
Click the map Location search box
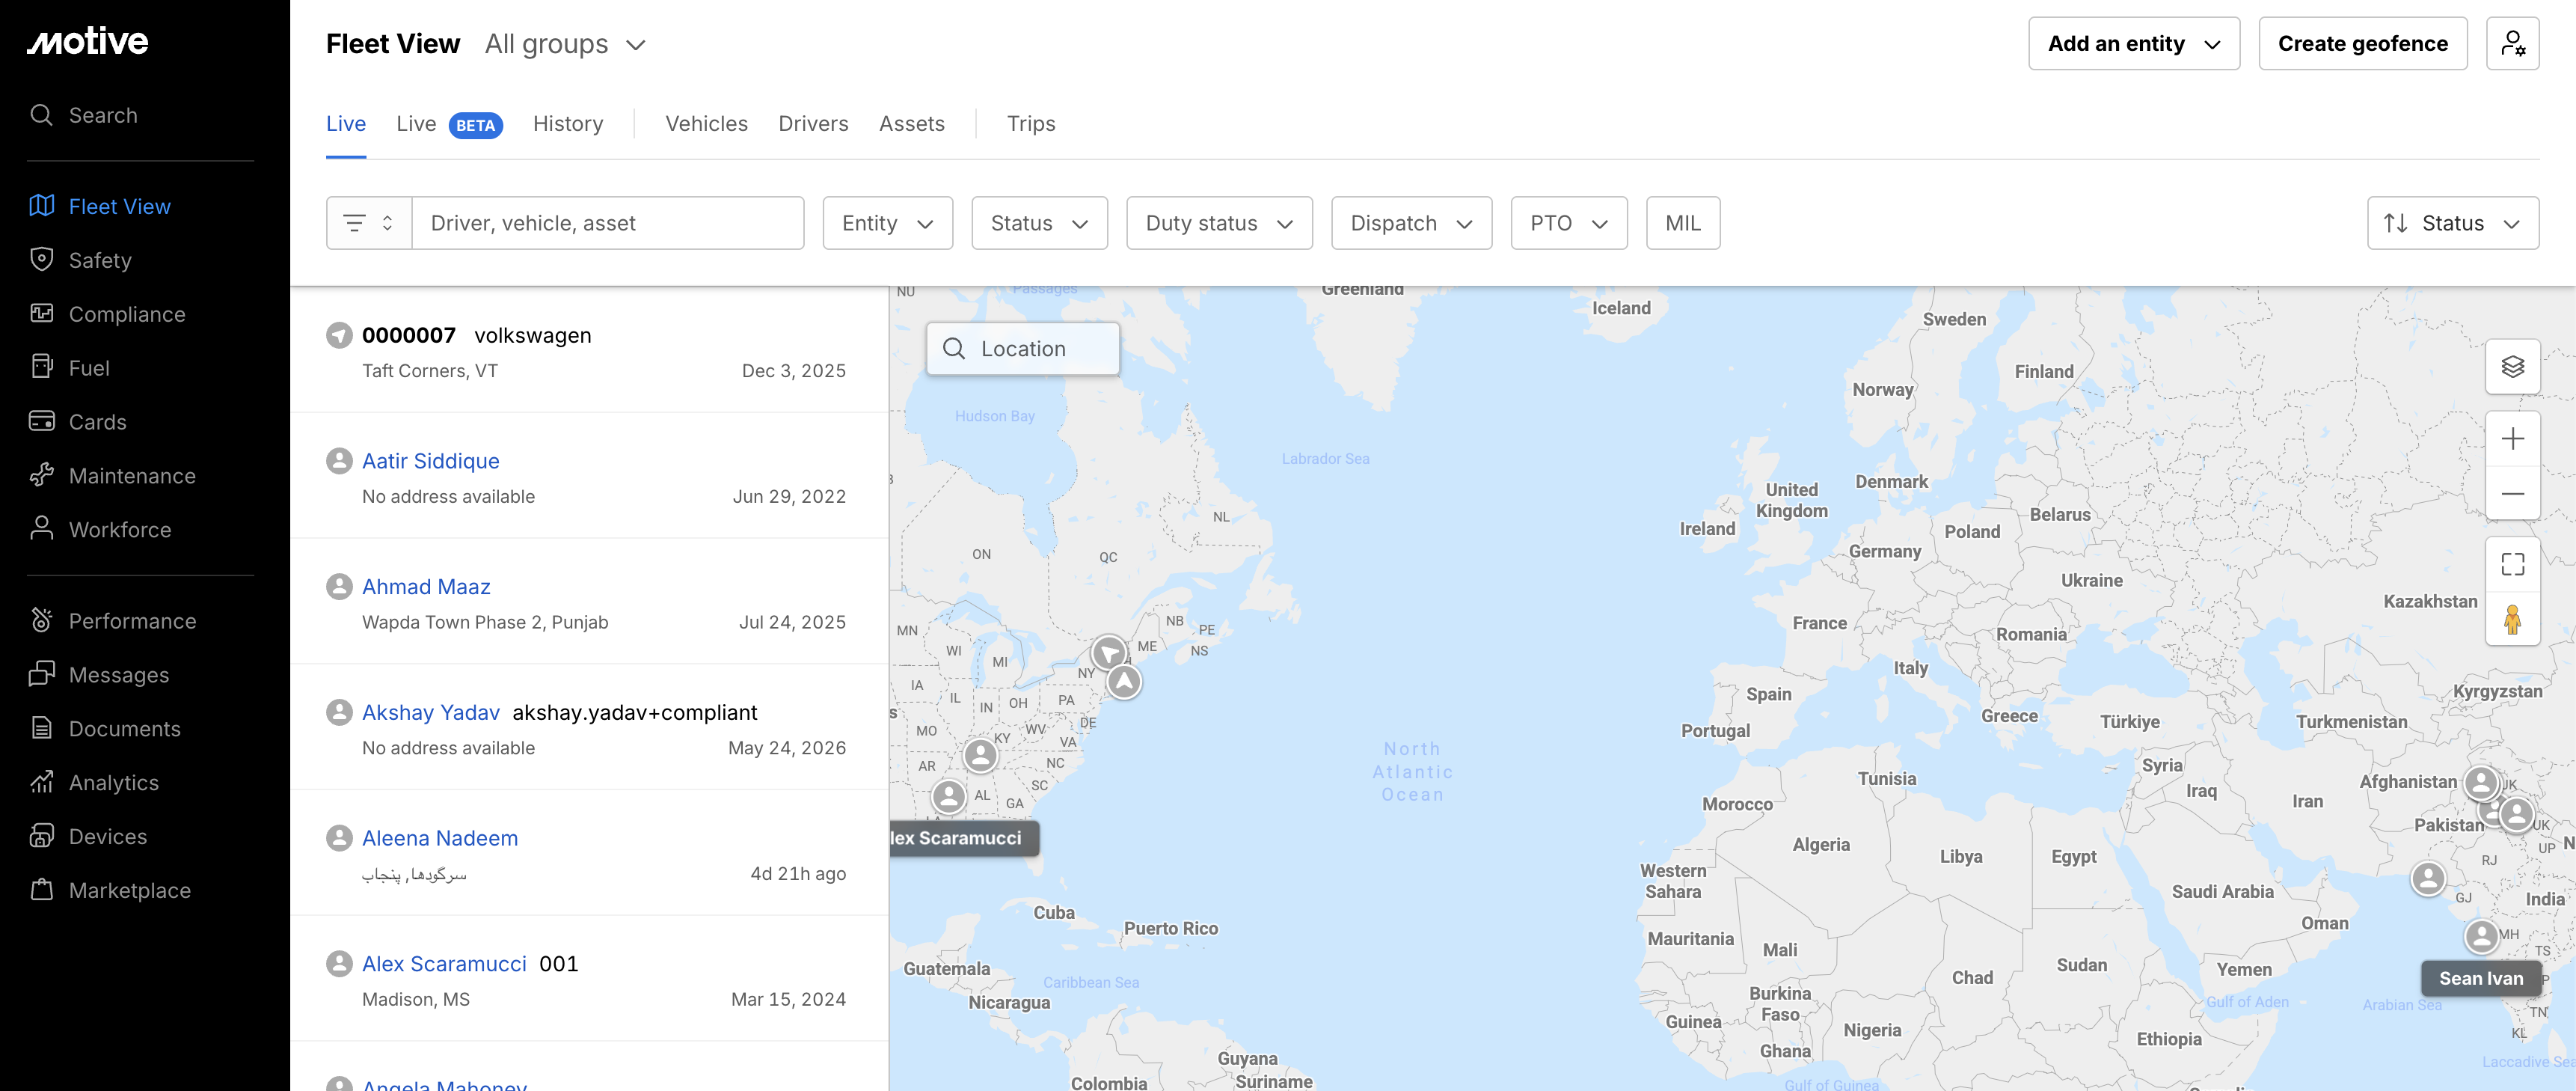tap(1022, 349)
